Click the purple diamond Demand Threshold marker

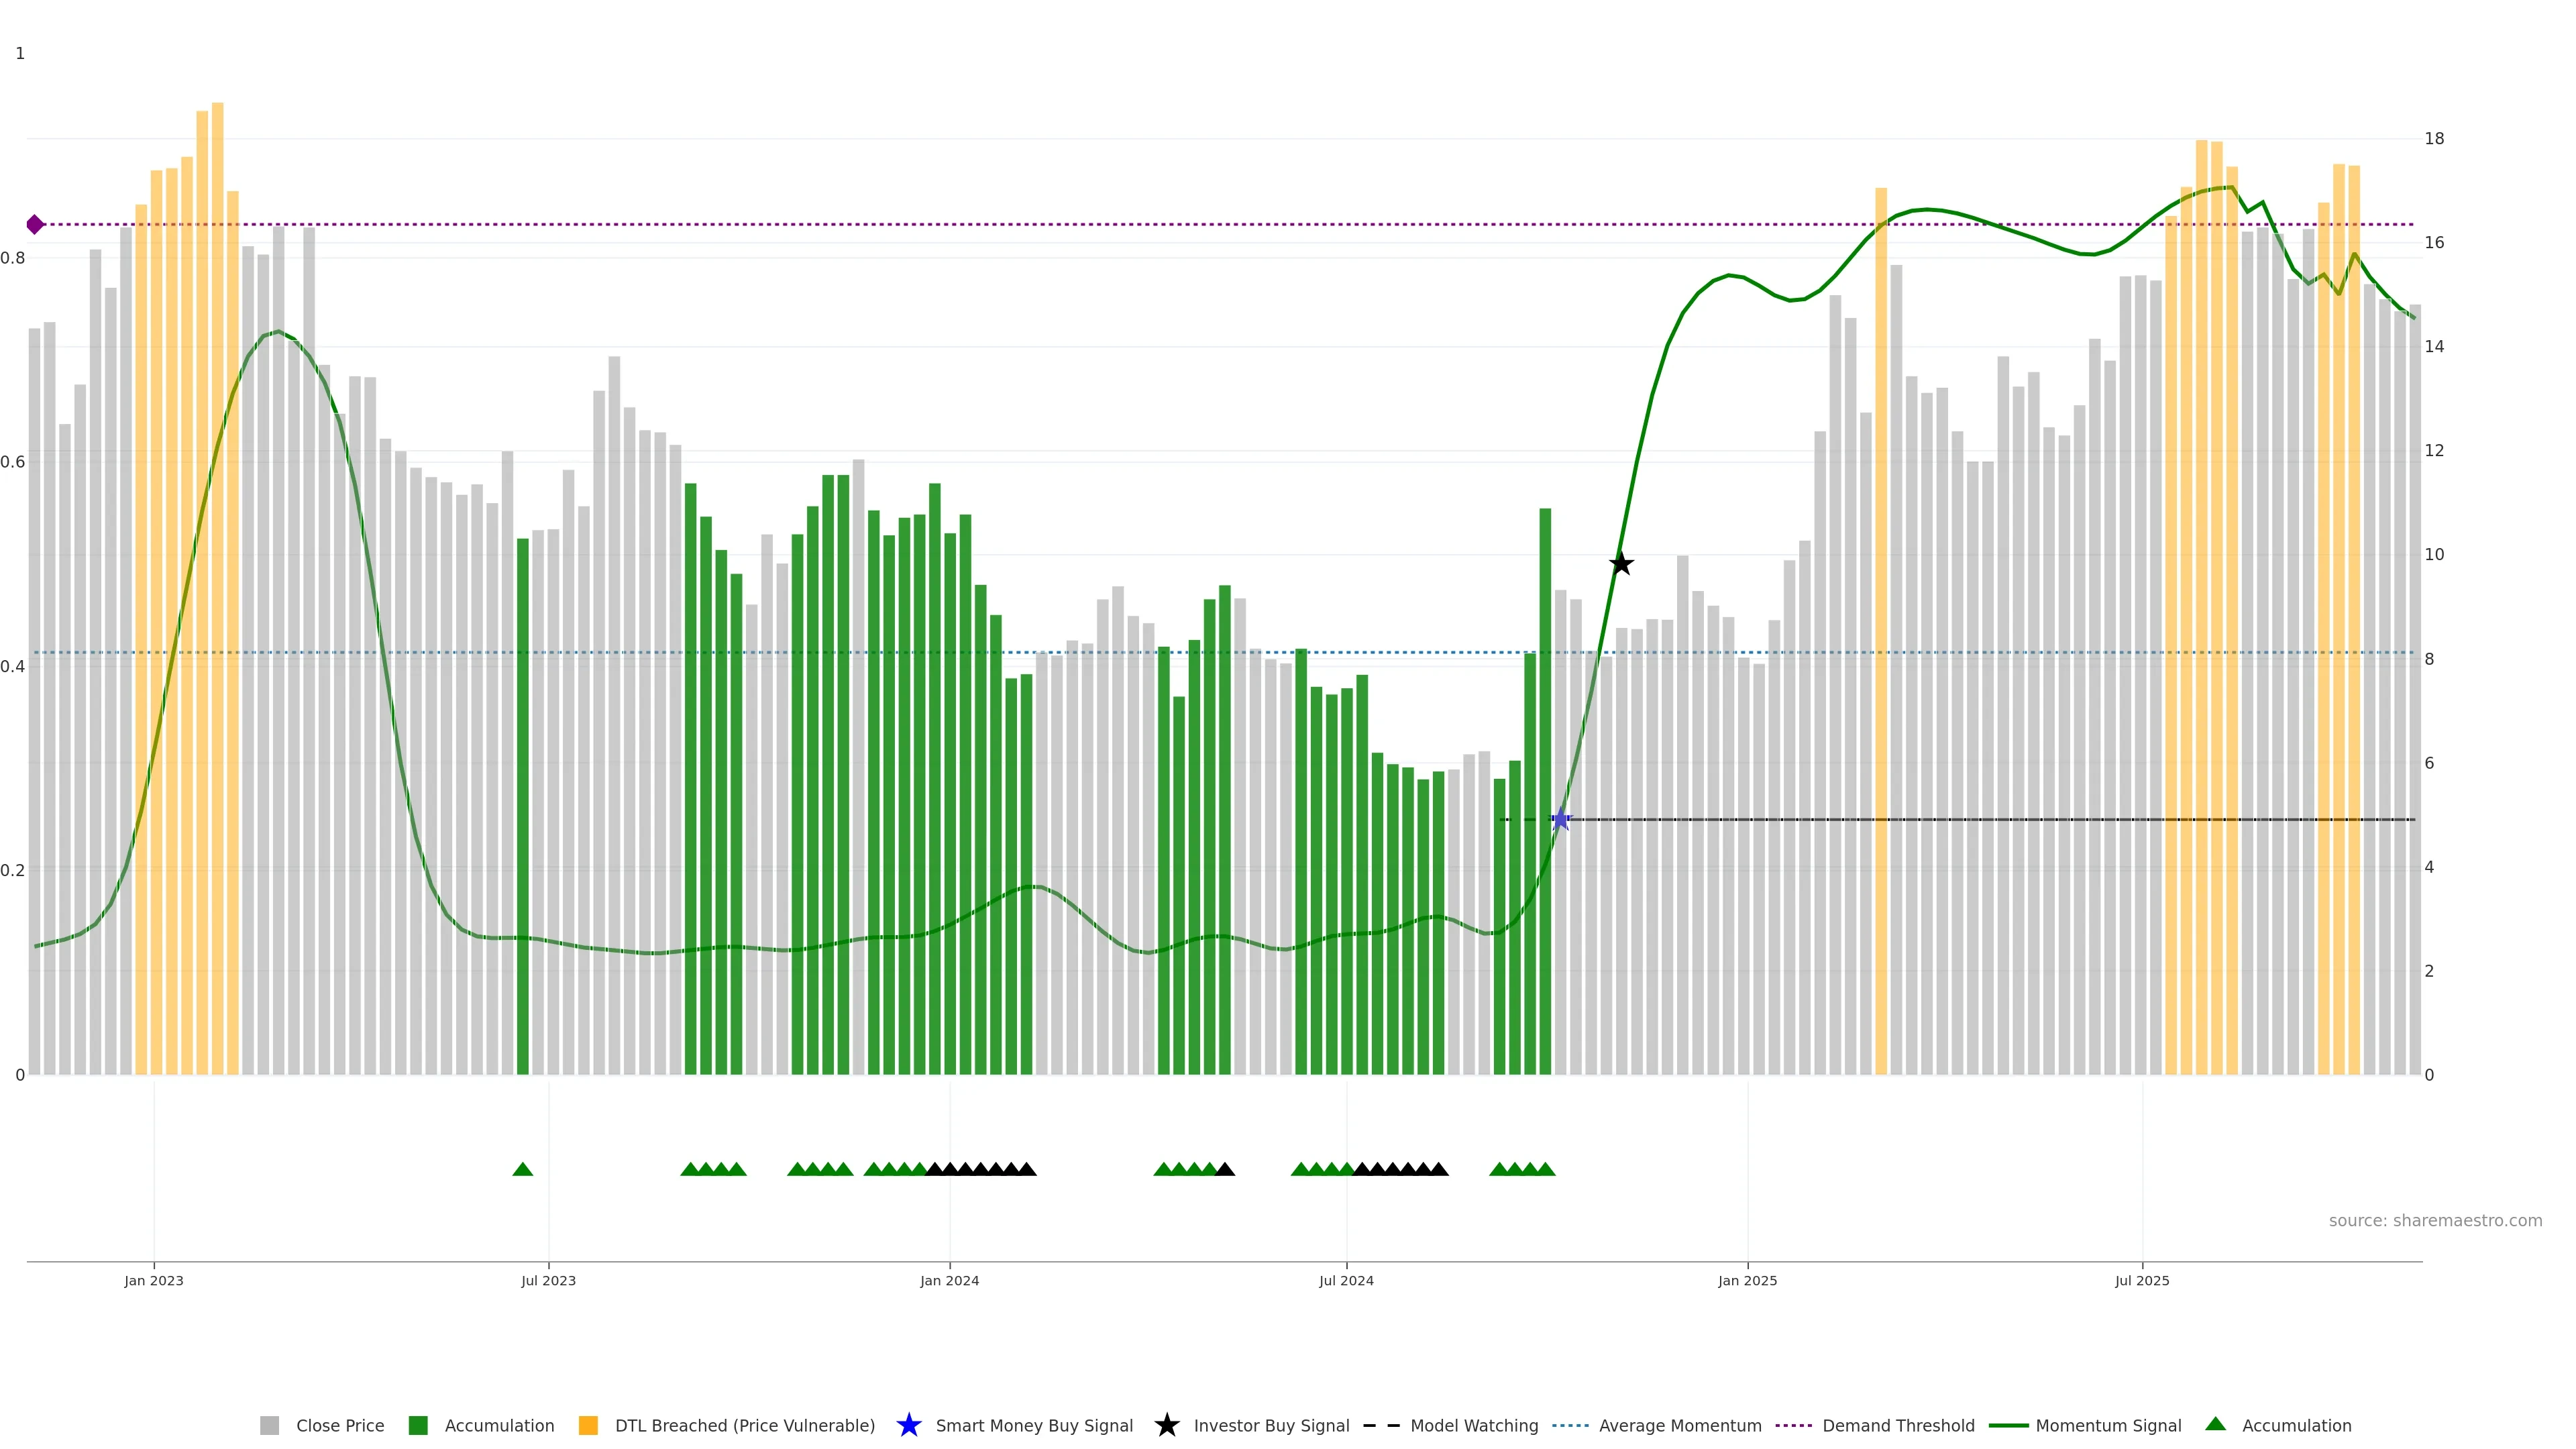(x=35, y=224)
